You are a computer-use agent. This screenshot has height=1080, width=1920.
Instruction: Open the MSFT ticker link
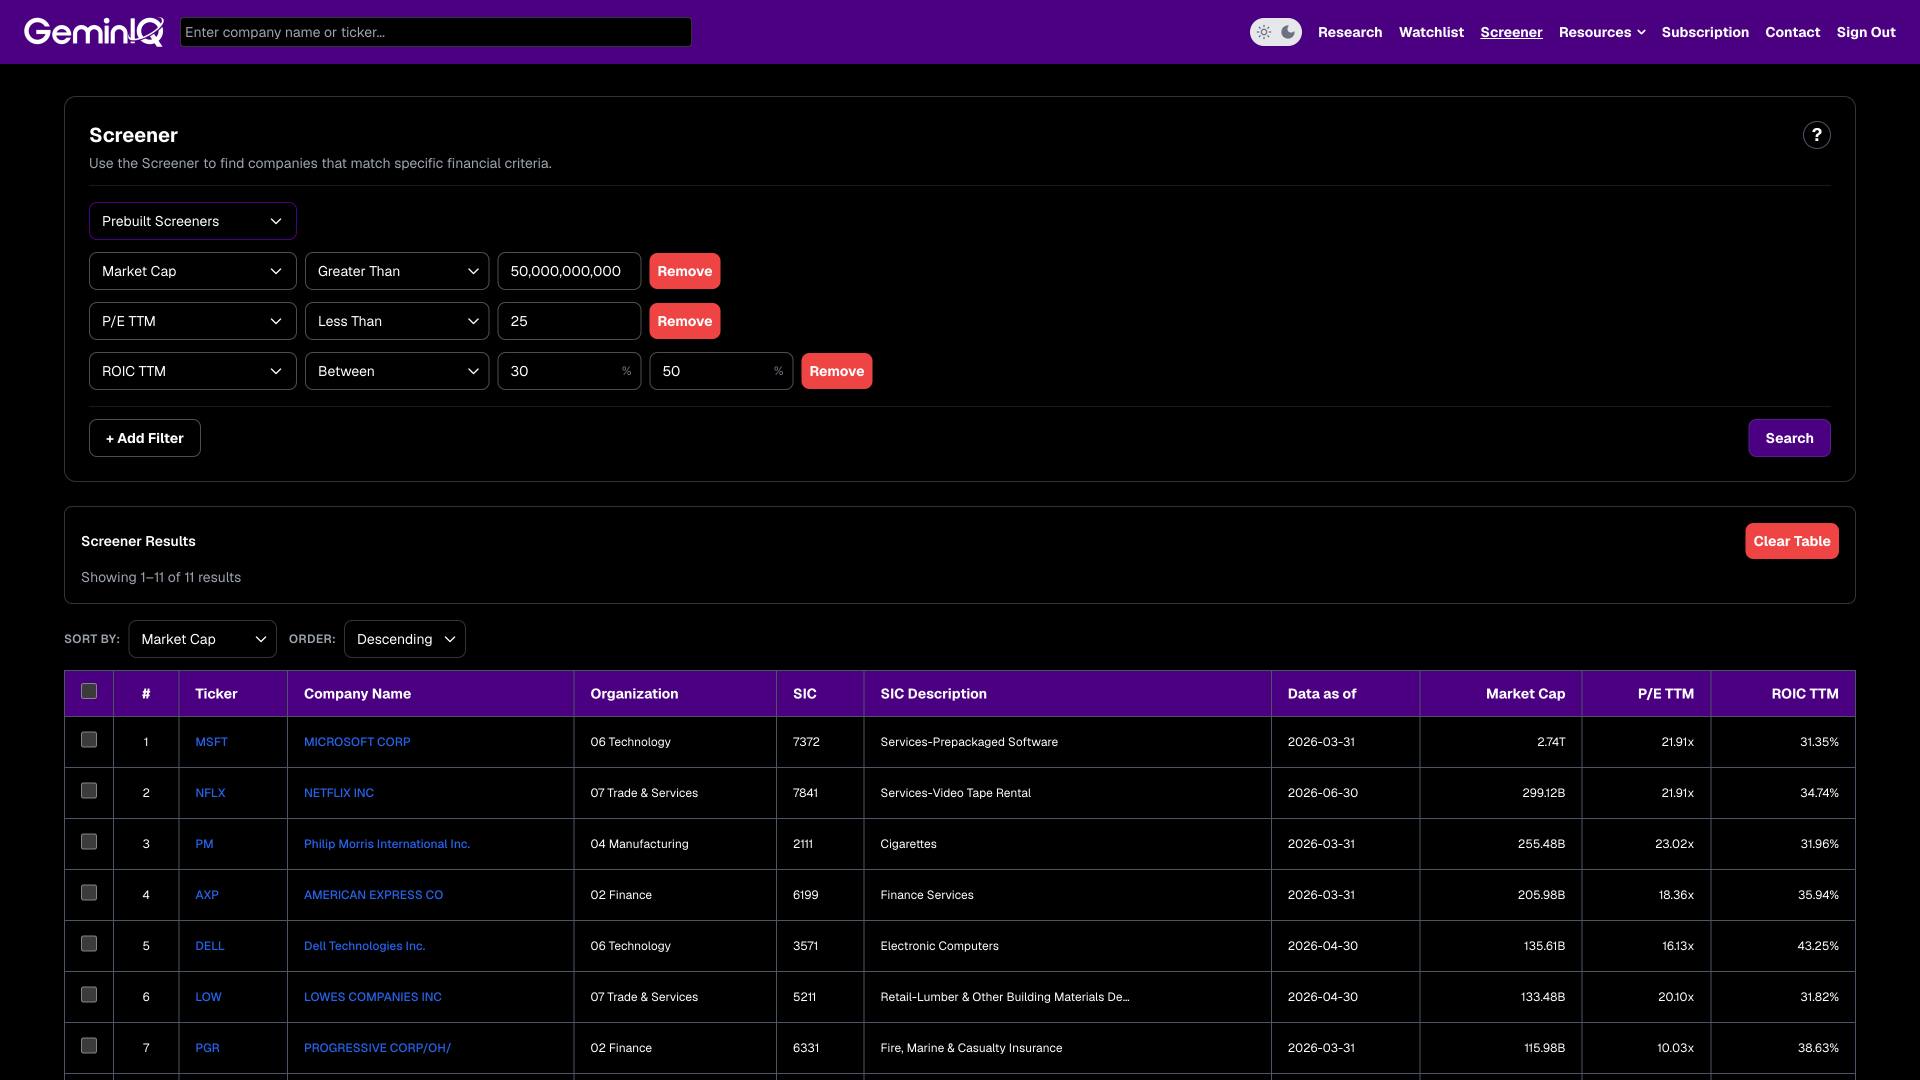point(211,742)
